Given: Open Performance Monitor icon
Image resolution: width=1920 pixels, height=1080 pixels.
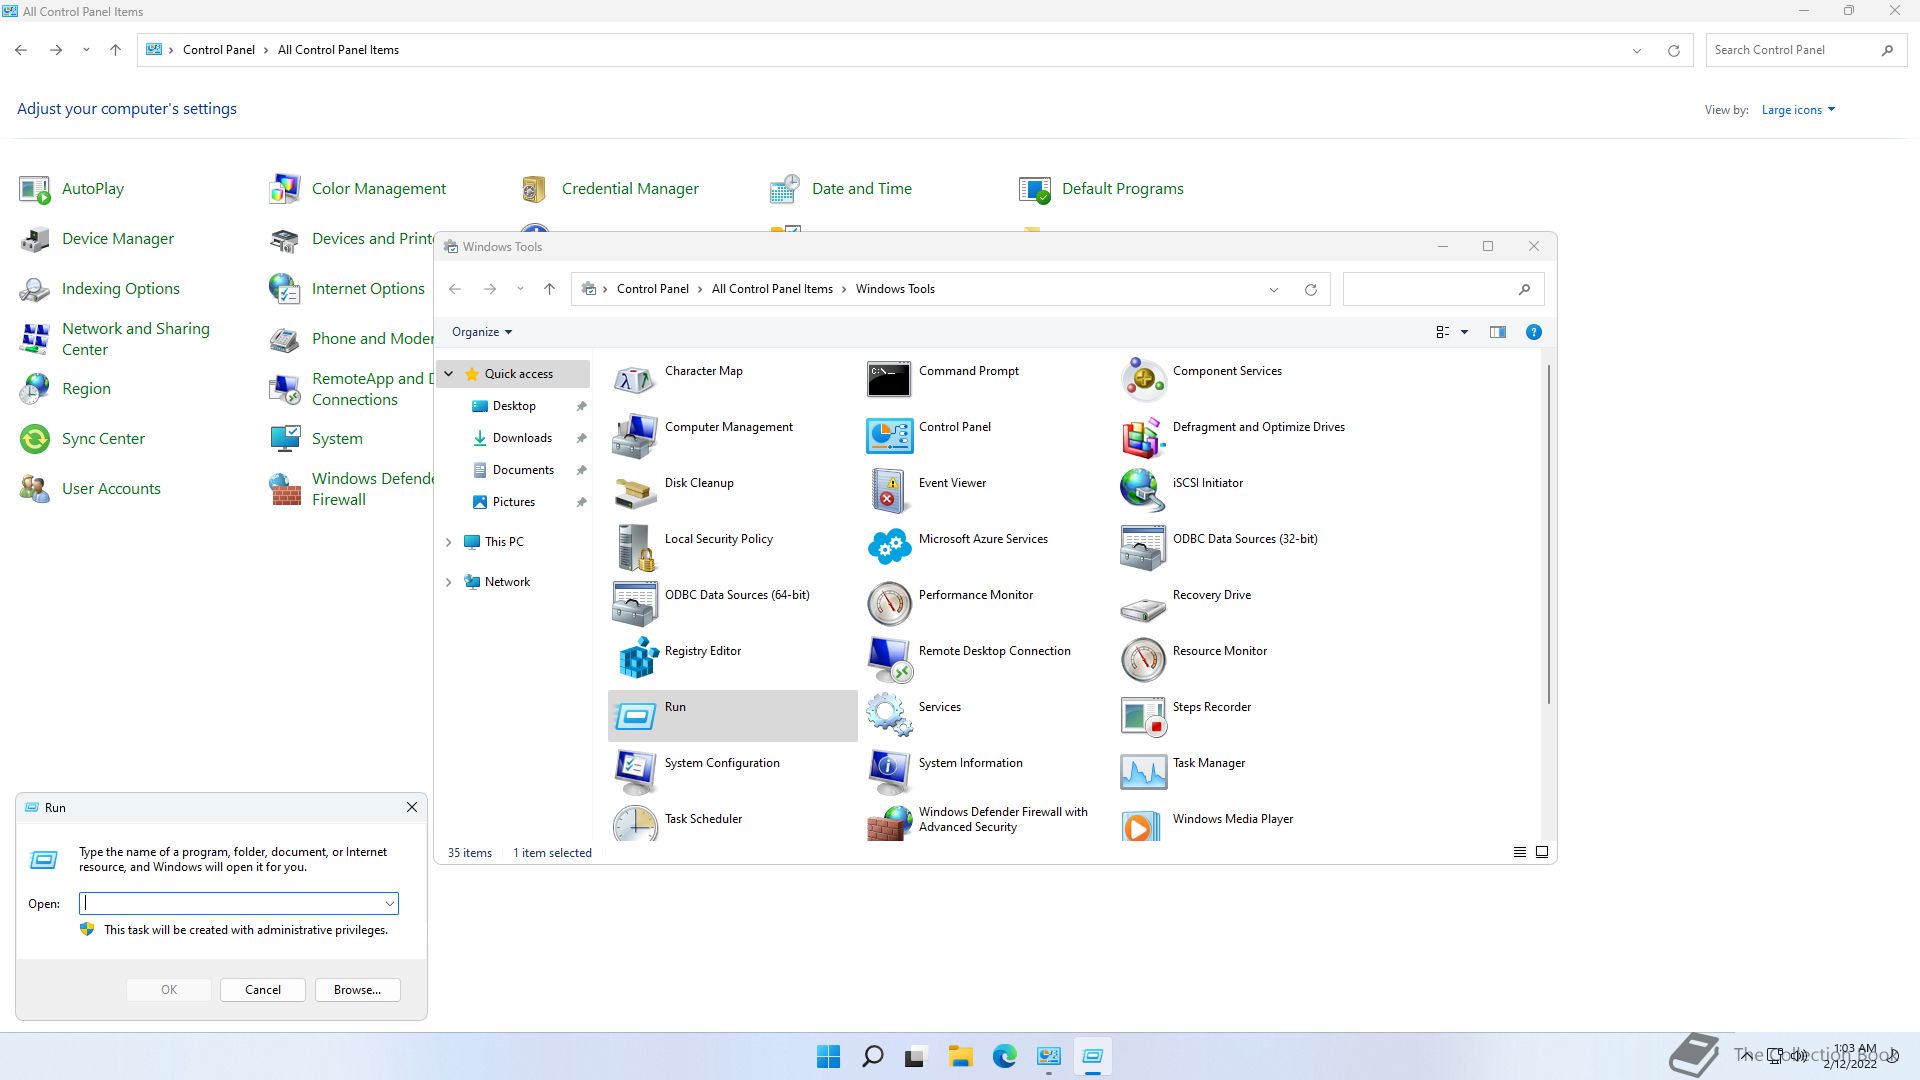Looking at the screenshot, I should coord(889,603).
